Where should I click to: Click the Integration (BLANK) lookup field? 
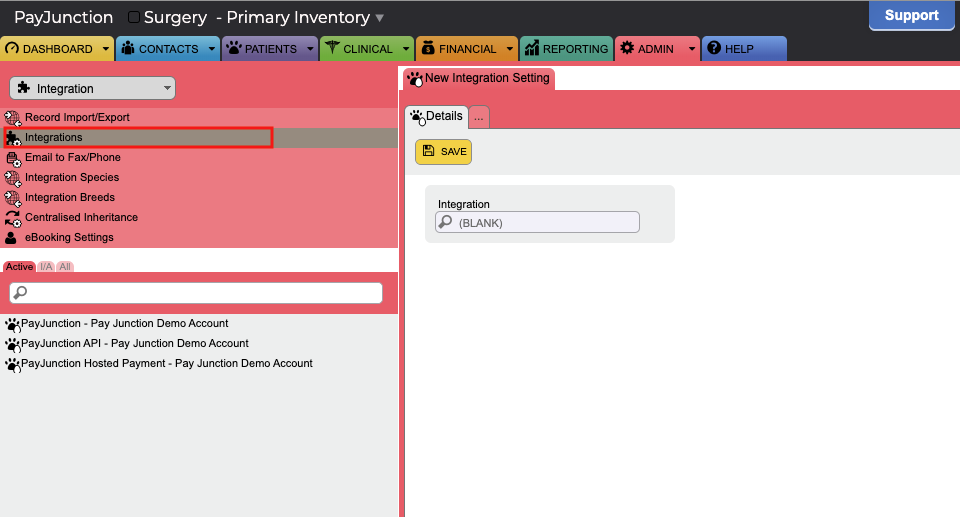538,222
